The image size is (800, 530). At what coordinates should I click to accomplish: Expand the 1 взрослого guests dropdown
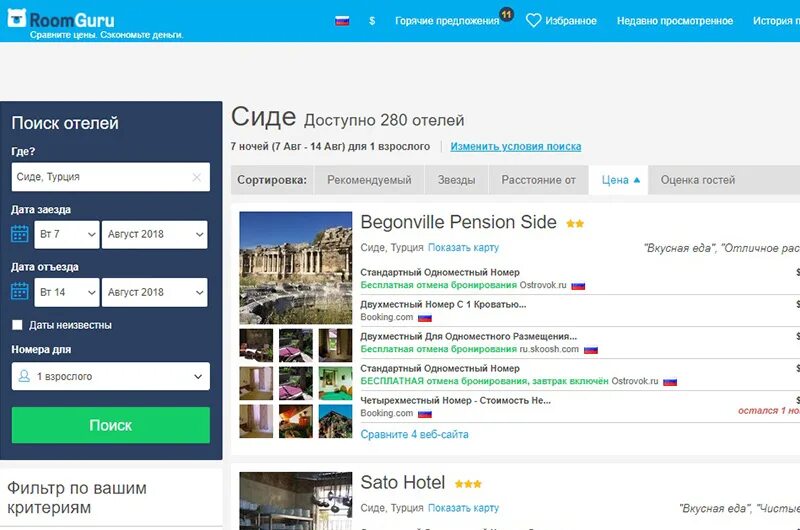point(111,376)
